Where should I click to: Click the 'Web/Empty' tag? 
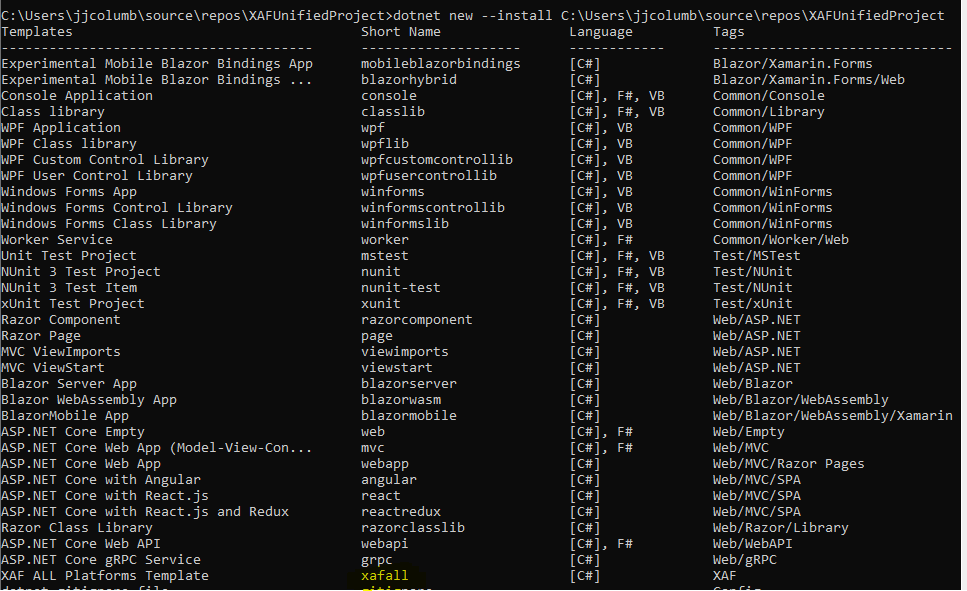[x=749, y=432]
